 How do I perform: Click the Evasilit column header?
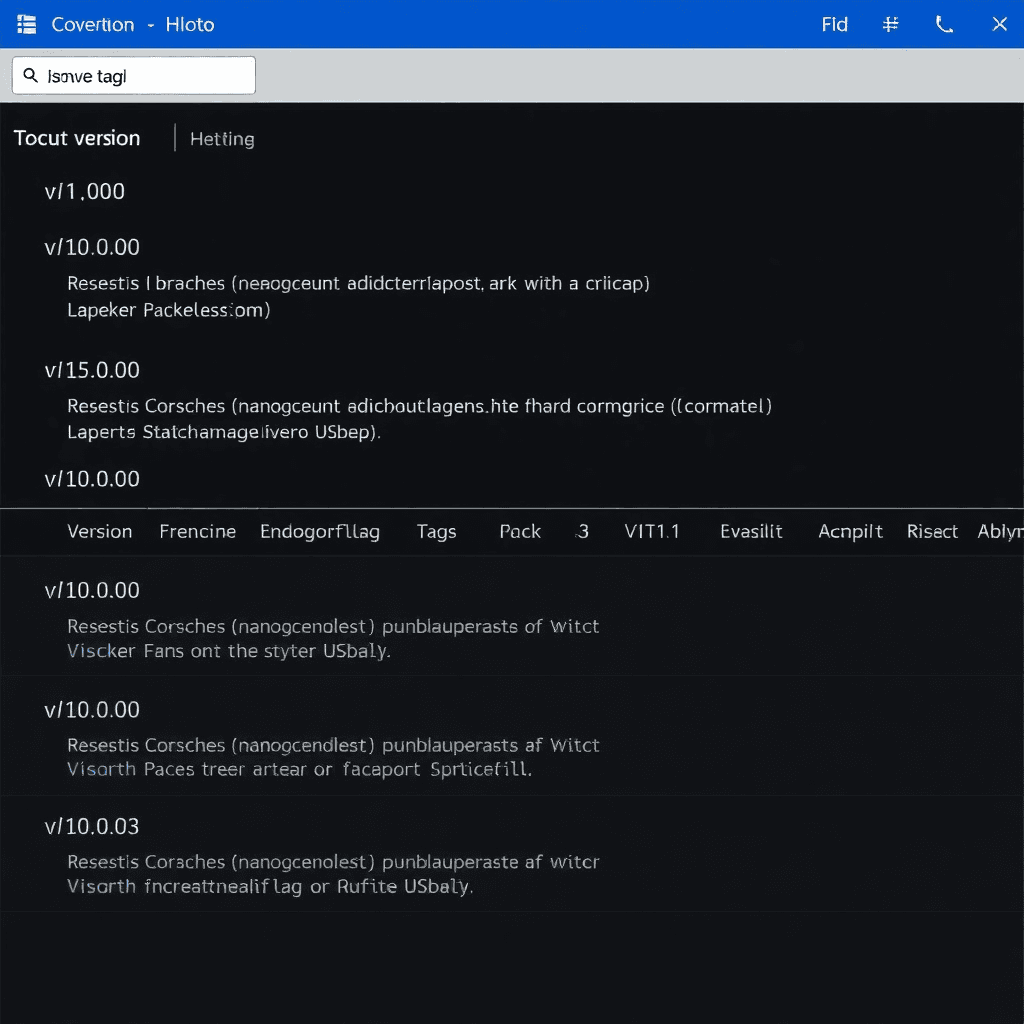pyautogui.click(x=751, y=532)
